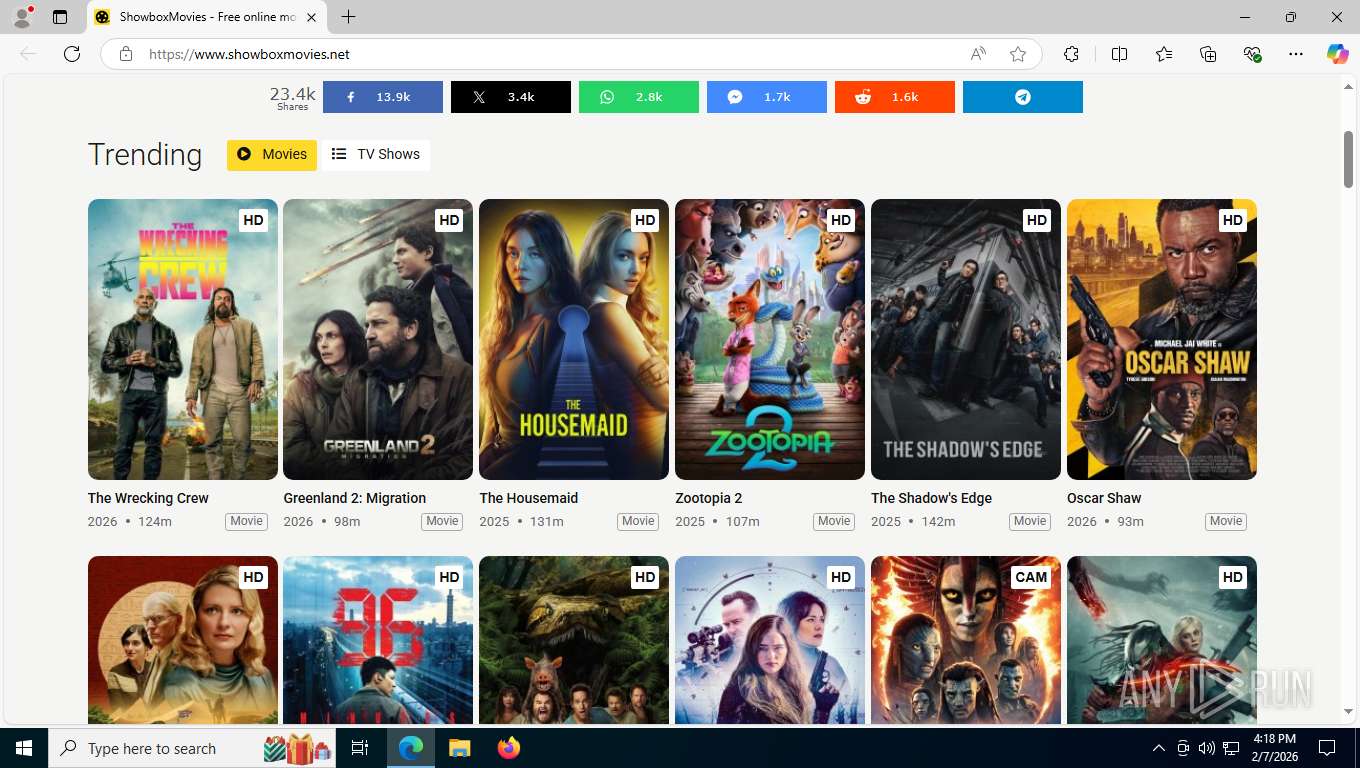The image size is (1360, 768).
Task: Open volume control in tray
Action: [x=1207, y=748]
